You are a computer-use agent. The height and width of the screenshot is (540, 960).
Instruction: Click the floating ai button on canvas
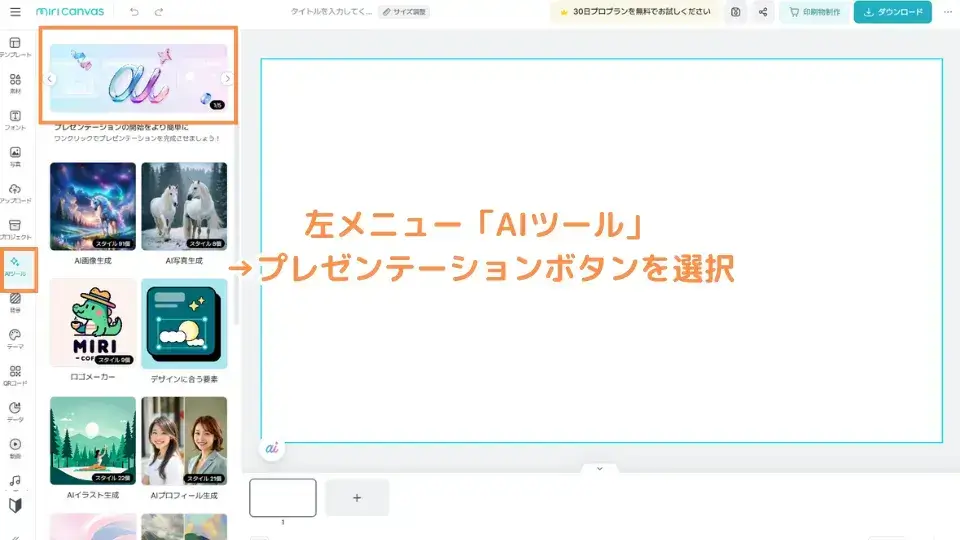point(272,449)
